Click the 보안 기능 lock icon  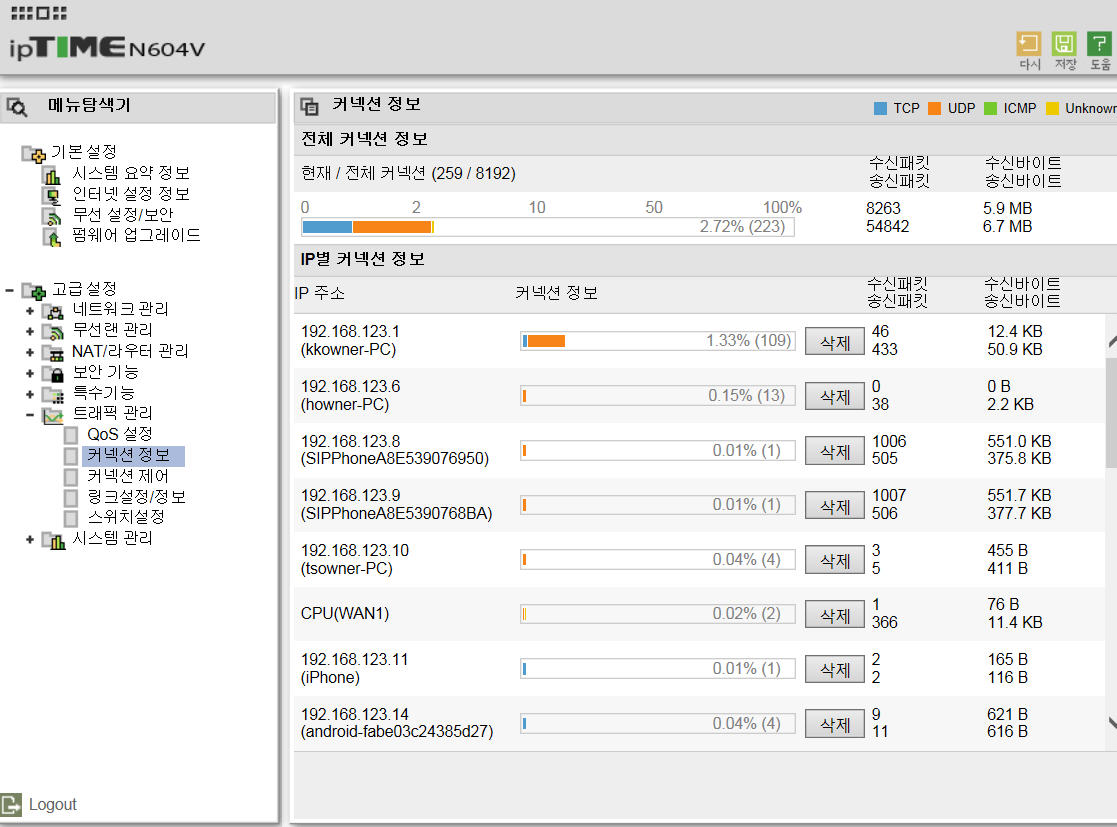pyautogui.click(x=53, y=373)
